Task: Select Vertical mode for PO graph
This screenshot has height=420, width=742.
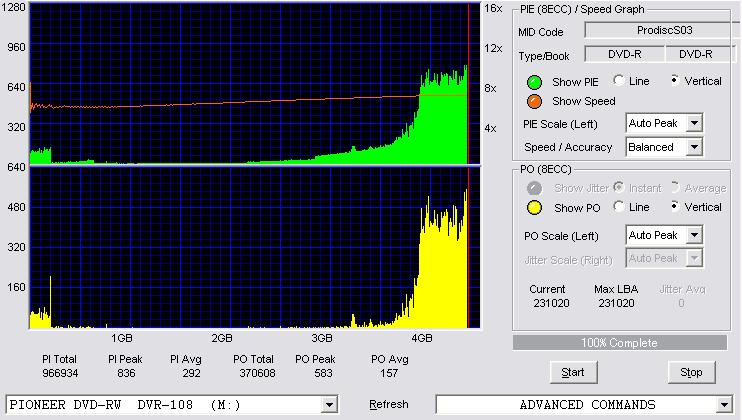Action: click(675, 206)
